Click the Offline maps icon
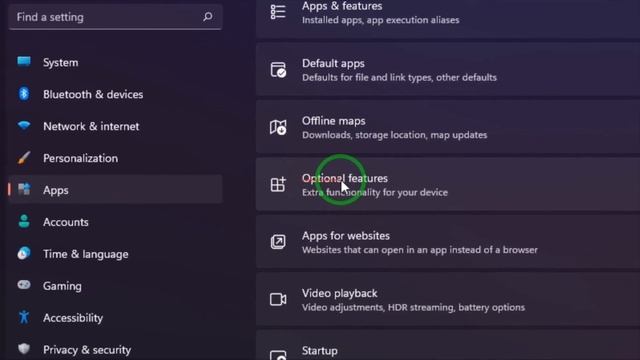This screenshot has height=360, width=640. pyautogui.click(x=278, y=127)
